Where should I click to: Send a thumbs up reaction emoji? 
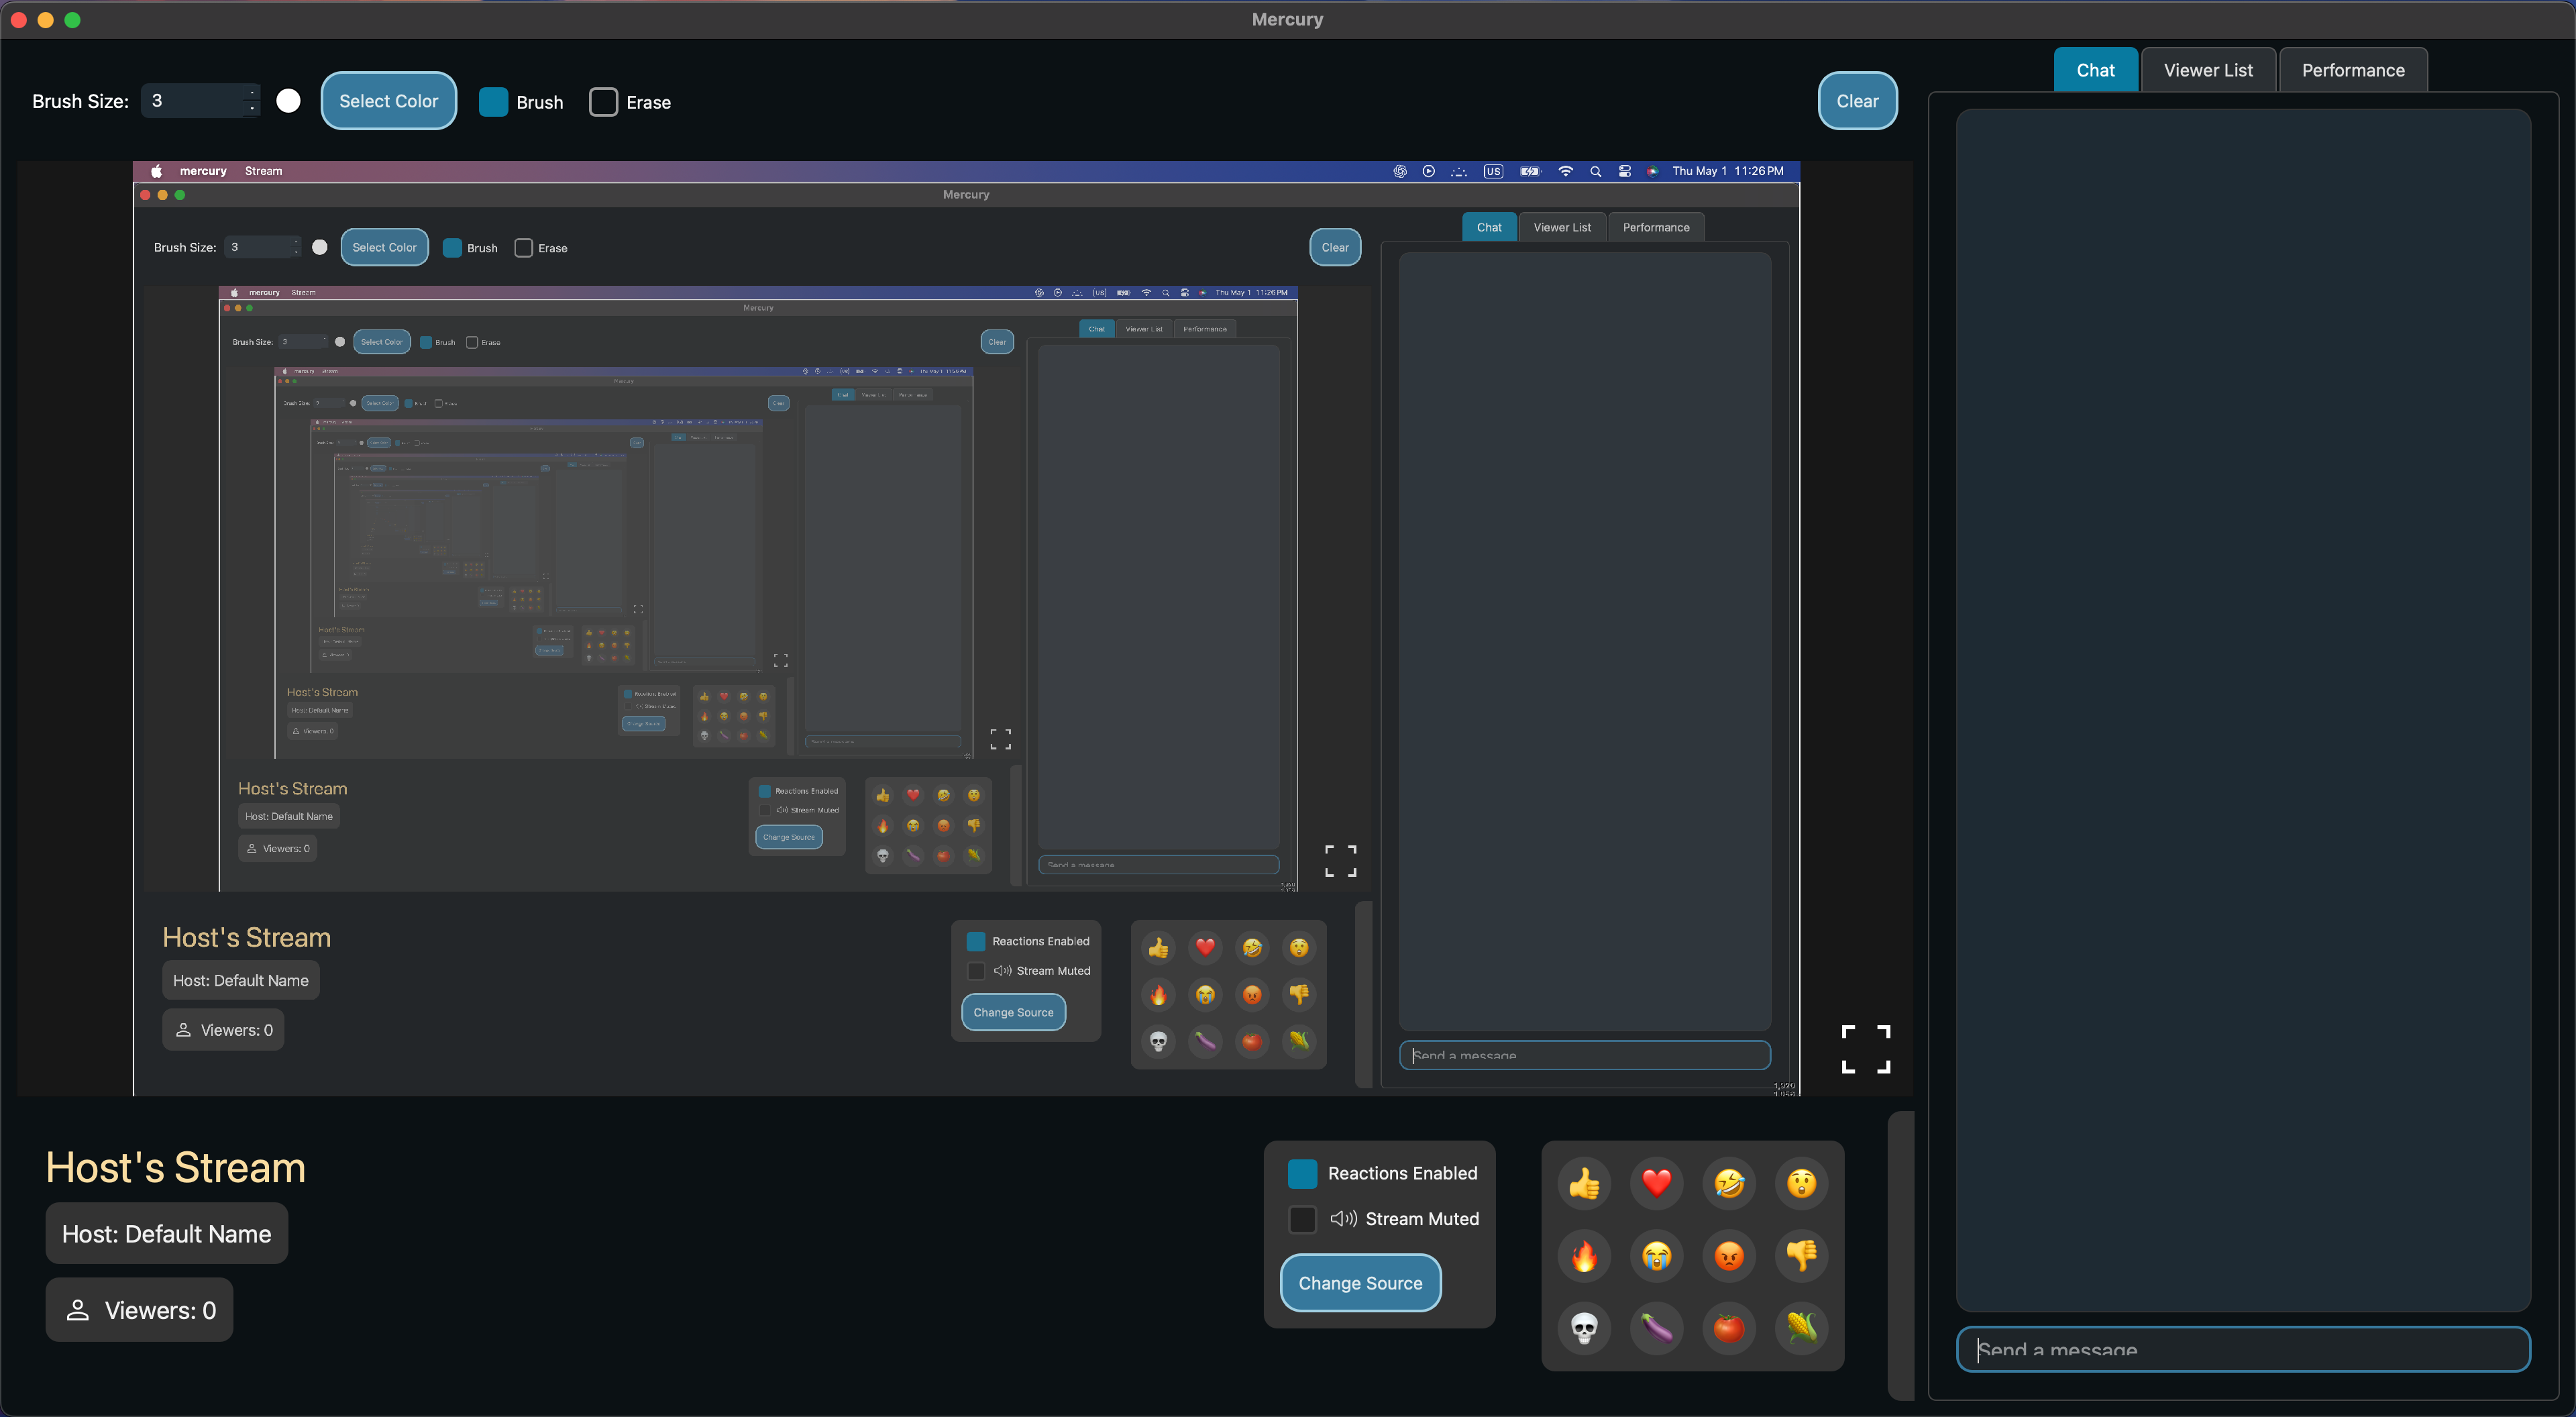pyautogui.click(x=1585, y=1183)
